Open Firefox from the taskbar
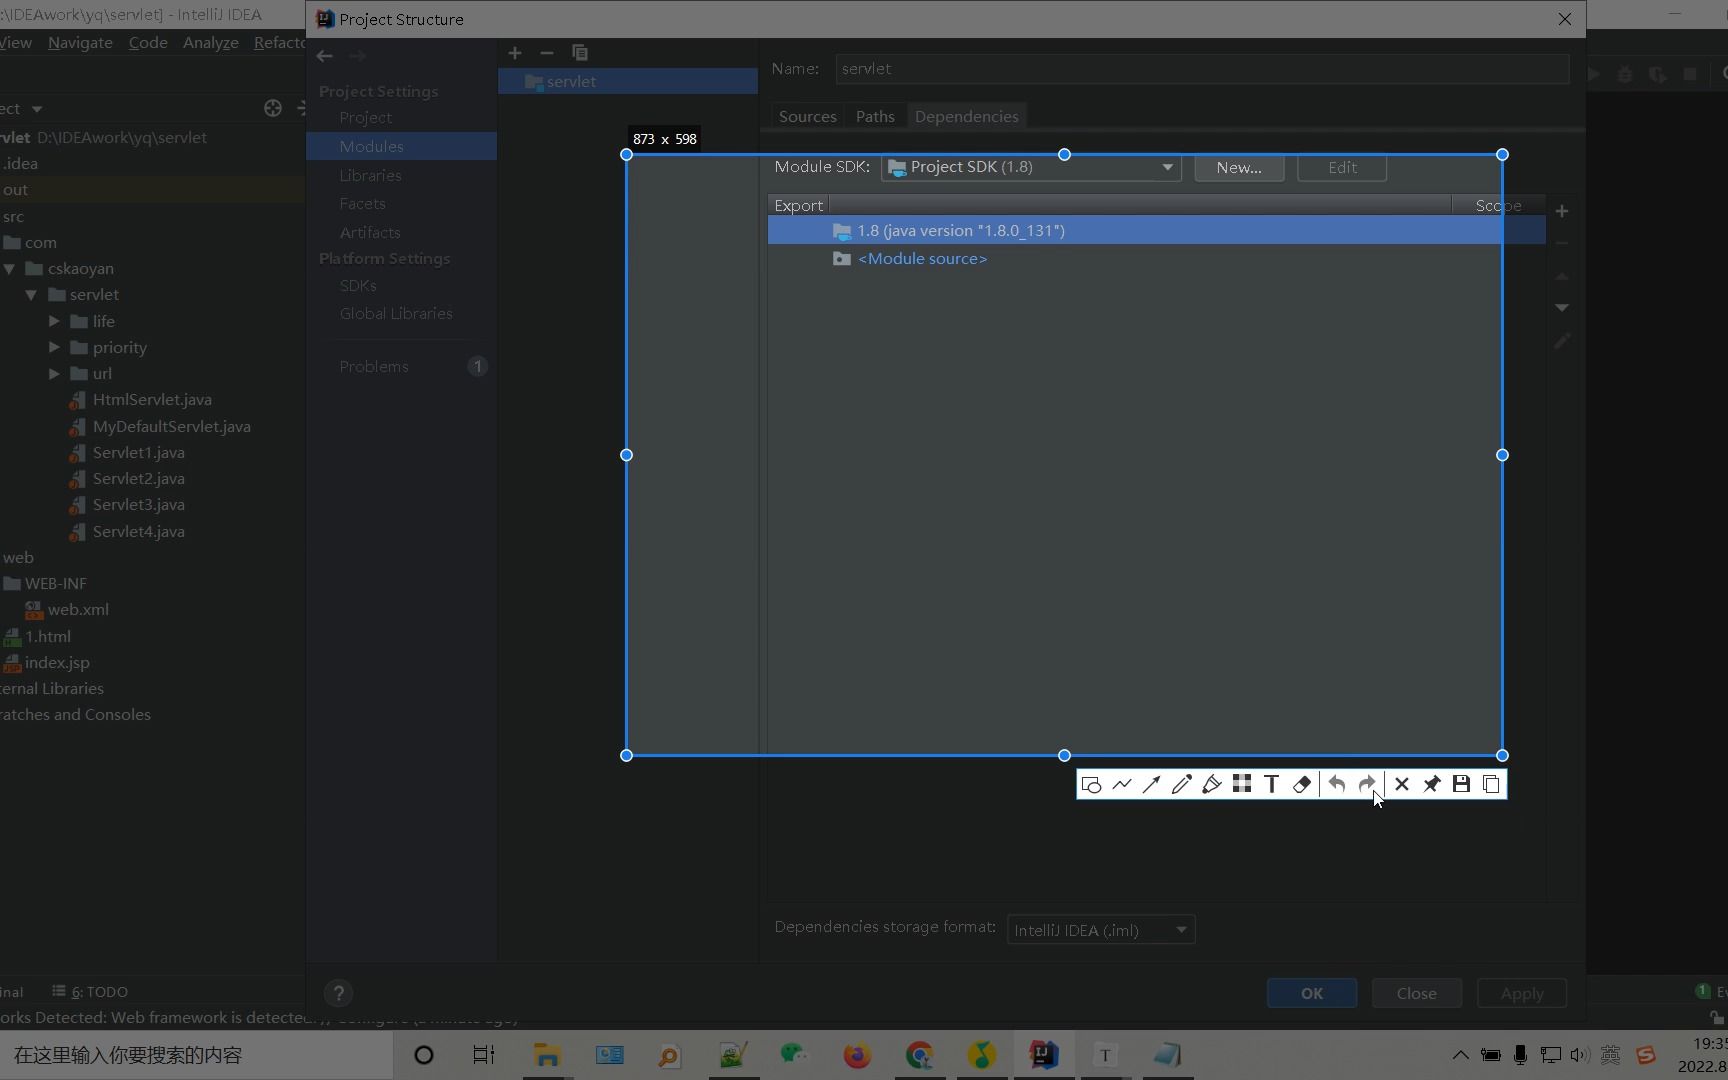The image size is (1728, 1080). (x=857, y=1055)
